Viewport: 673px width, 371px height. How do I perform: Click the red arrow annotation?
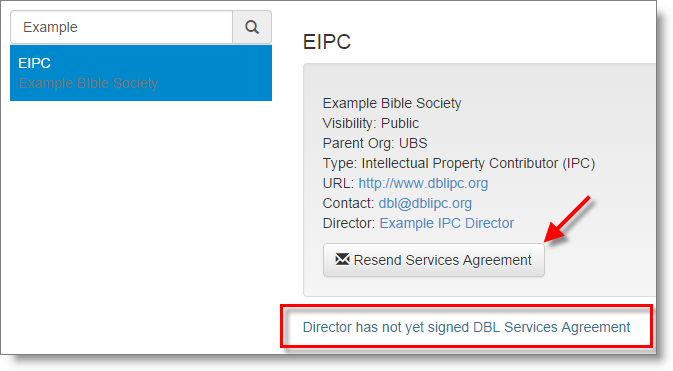(567, 219)
